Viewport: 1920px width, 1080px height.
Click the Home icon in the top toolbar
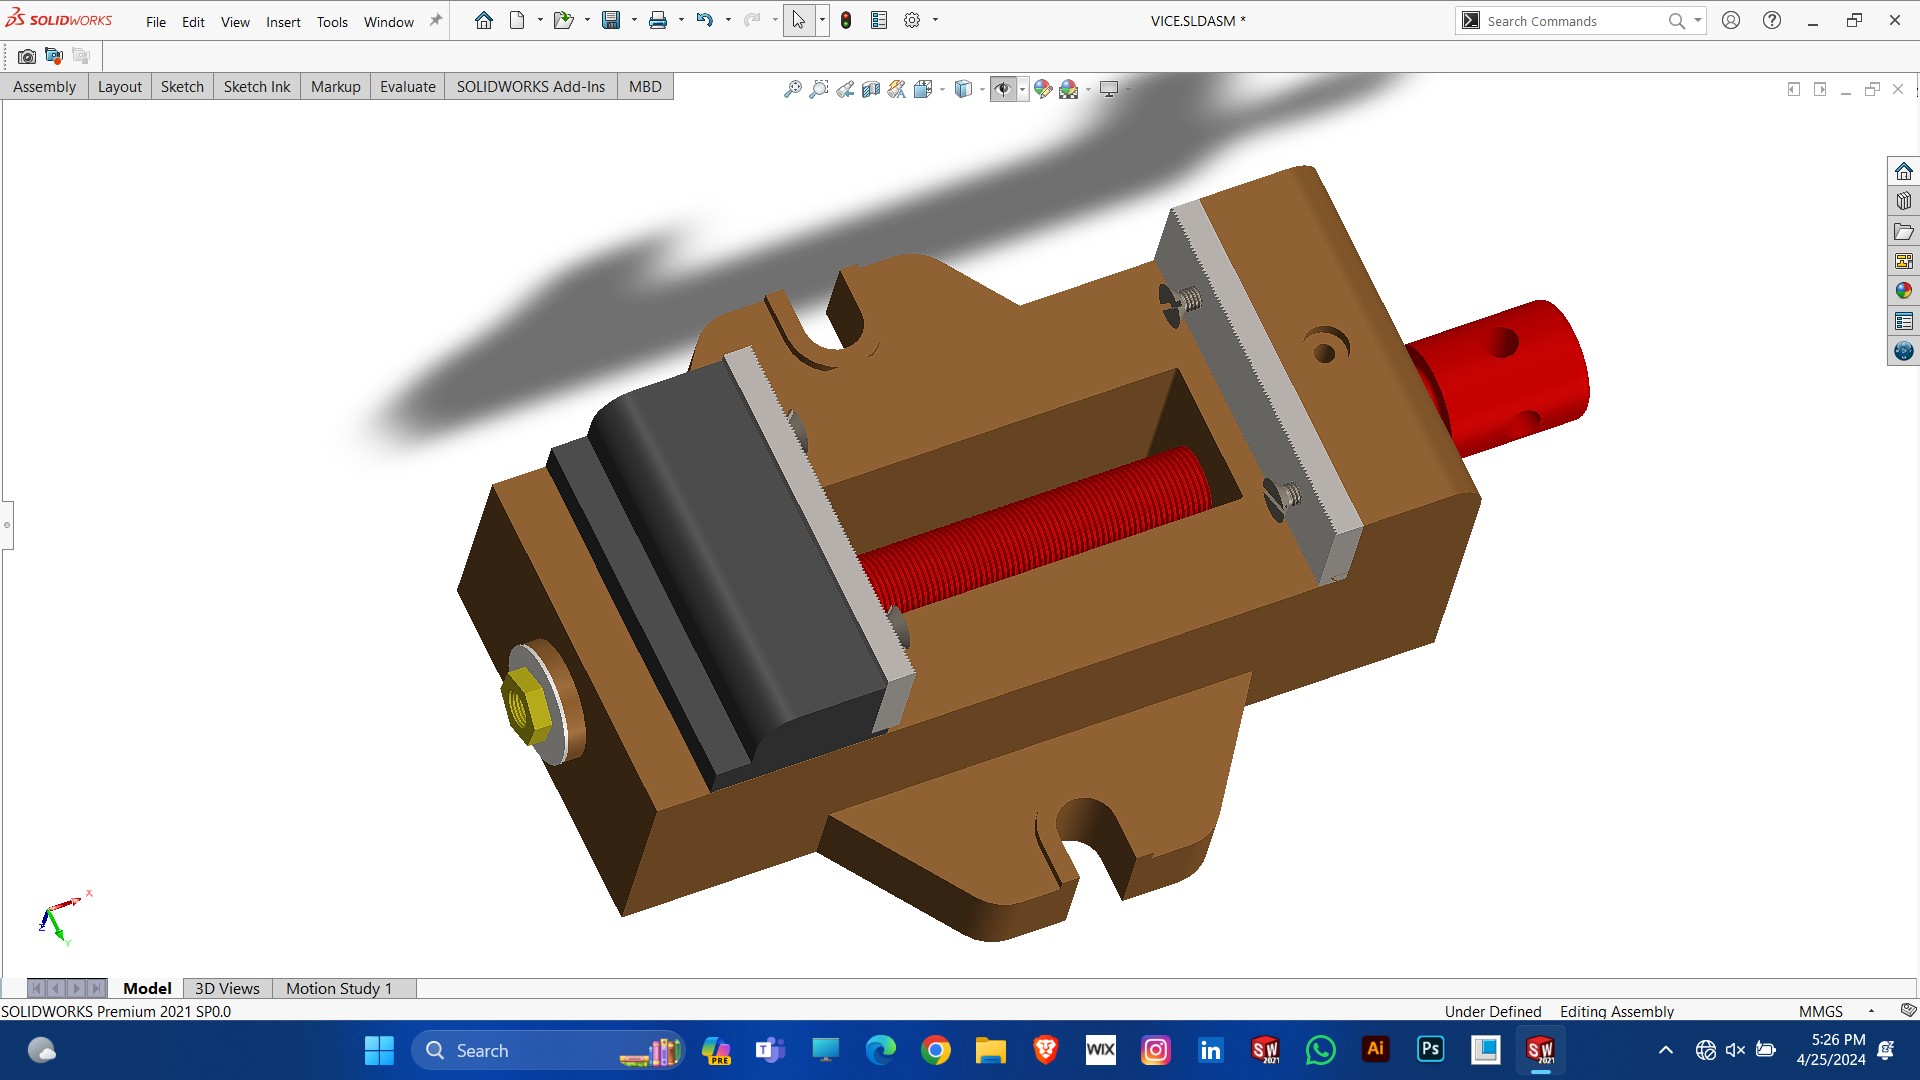[484, 20]
